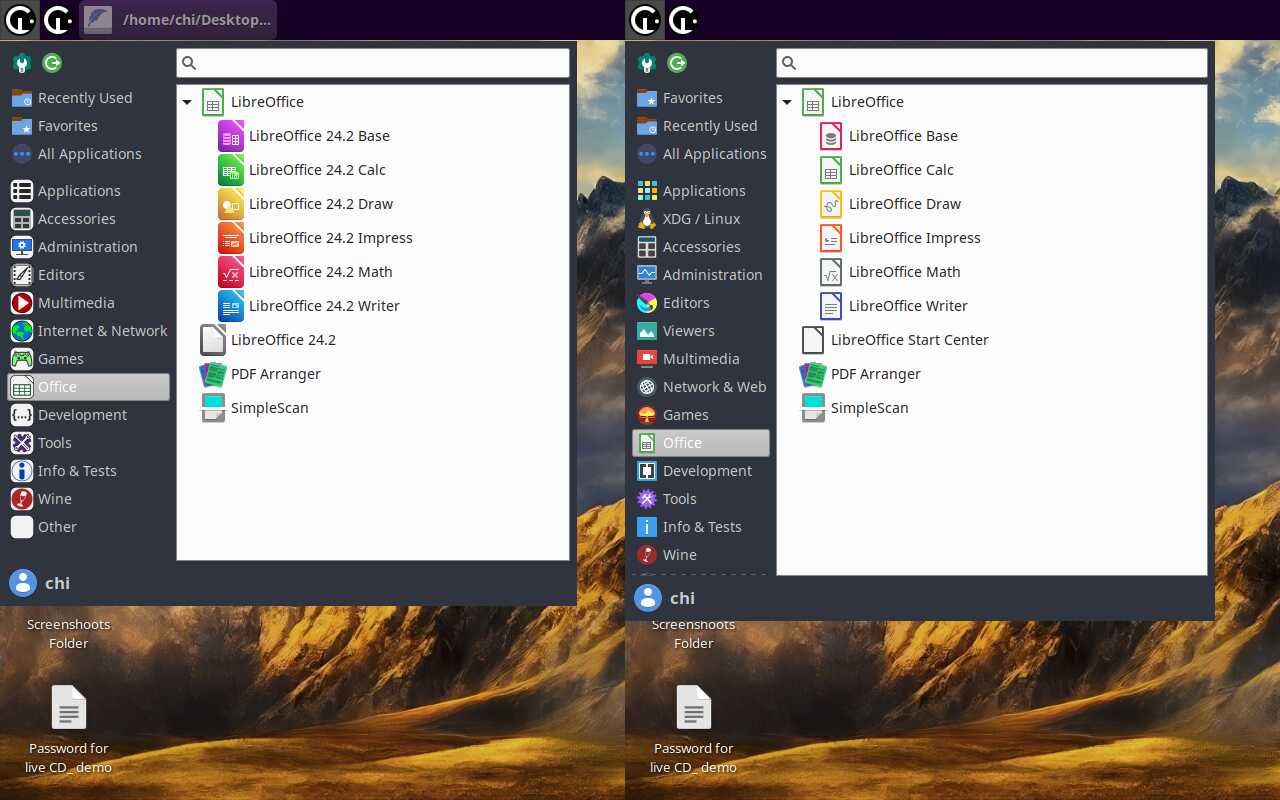Select the Applications category in the right menu
The height and width of the screenshot is (800, 1280).
[x=701, y=191]
